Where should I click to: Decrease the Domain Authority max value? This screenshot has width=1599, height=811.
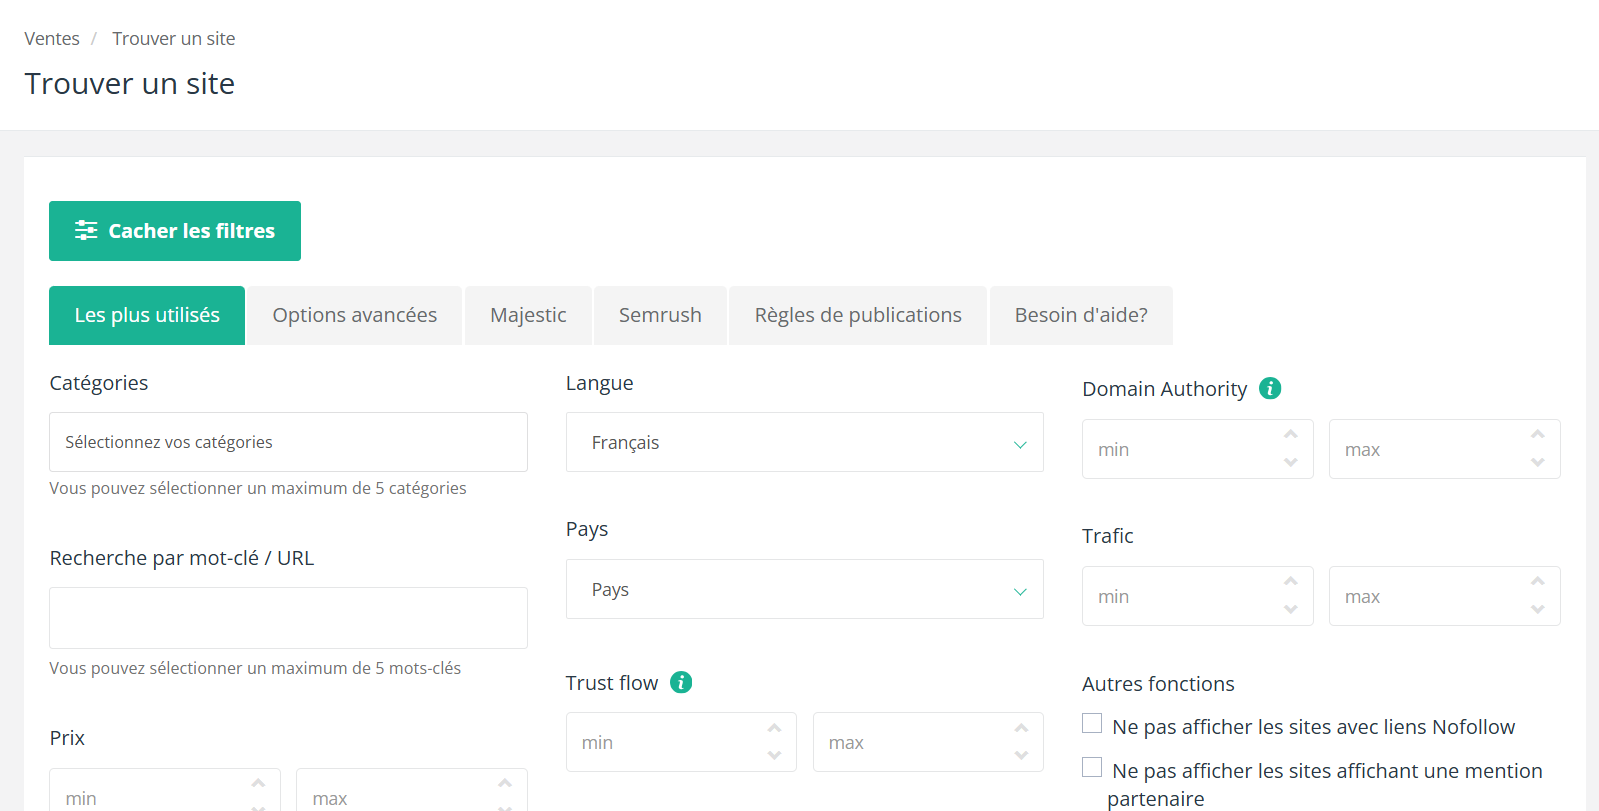tap(1537, 462)
